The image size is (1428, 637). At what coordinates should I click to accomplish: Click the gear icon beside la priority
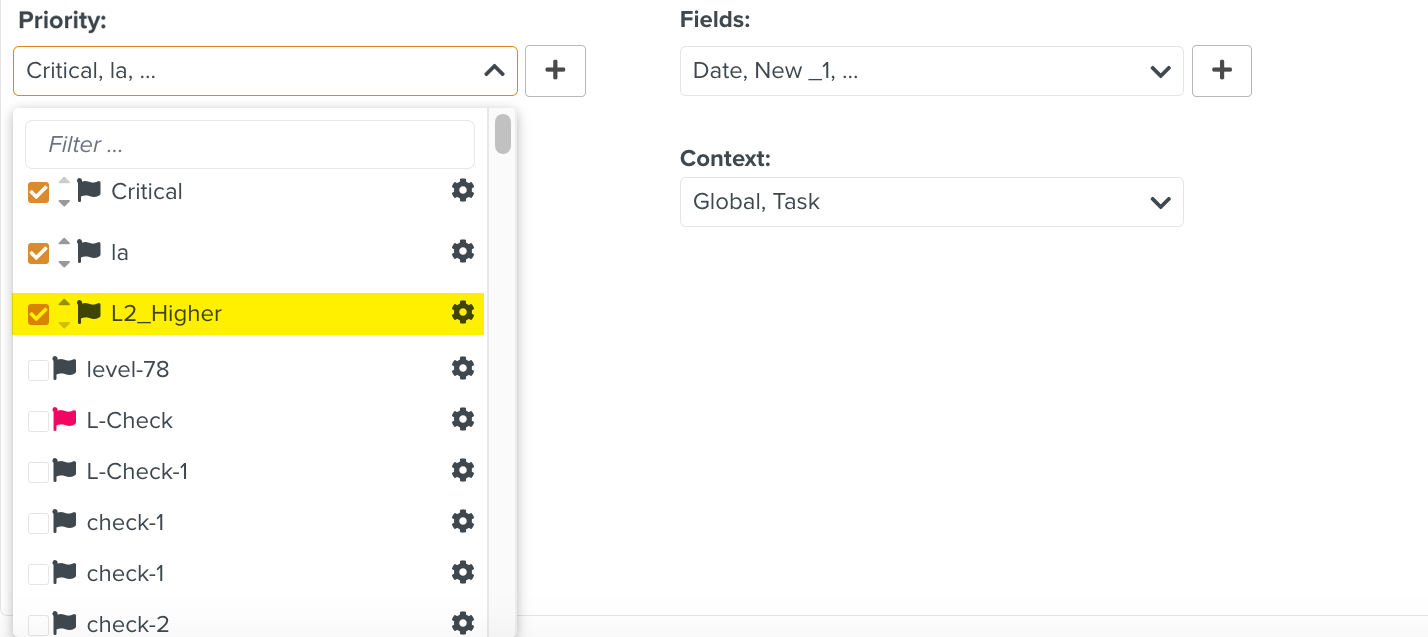(x=462, y=251)
